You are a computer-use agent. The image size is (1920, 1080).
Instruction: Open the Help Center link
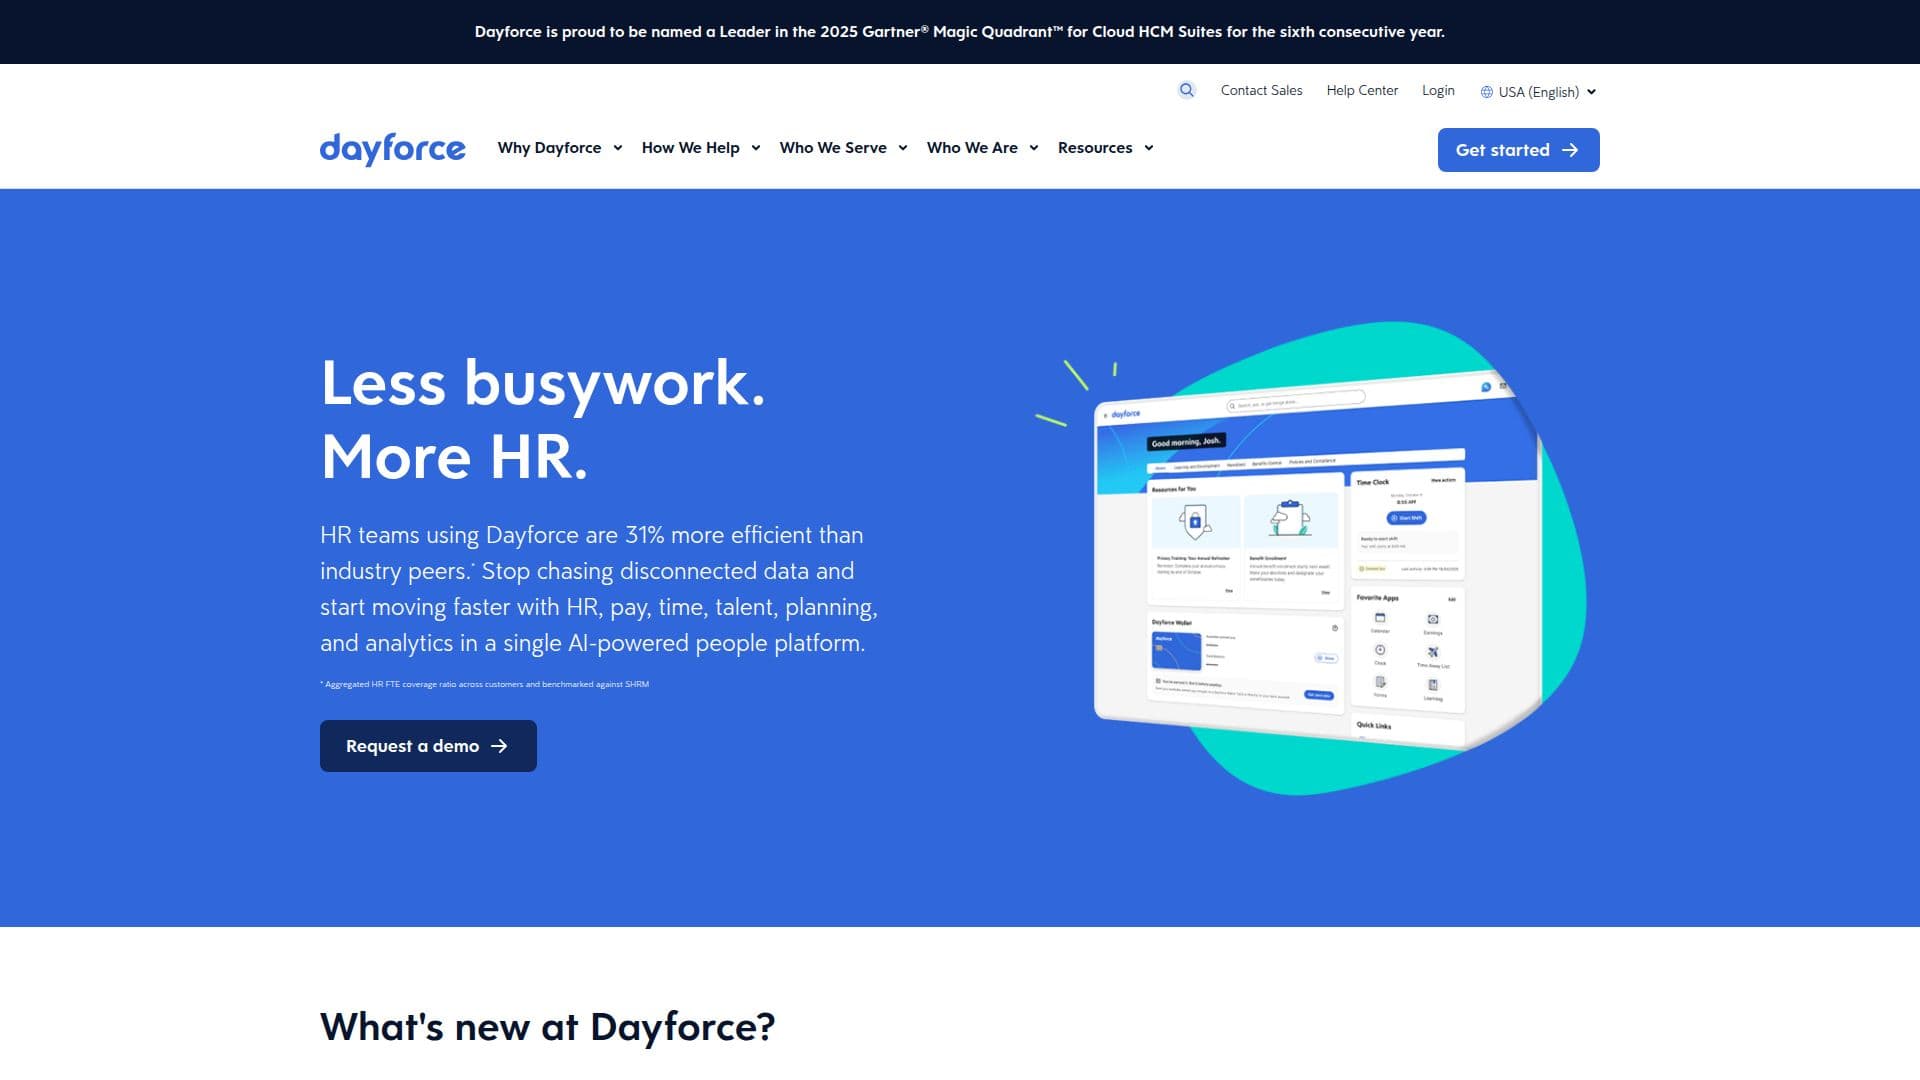[x=1362, y=90]
